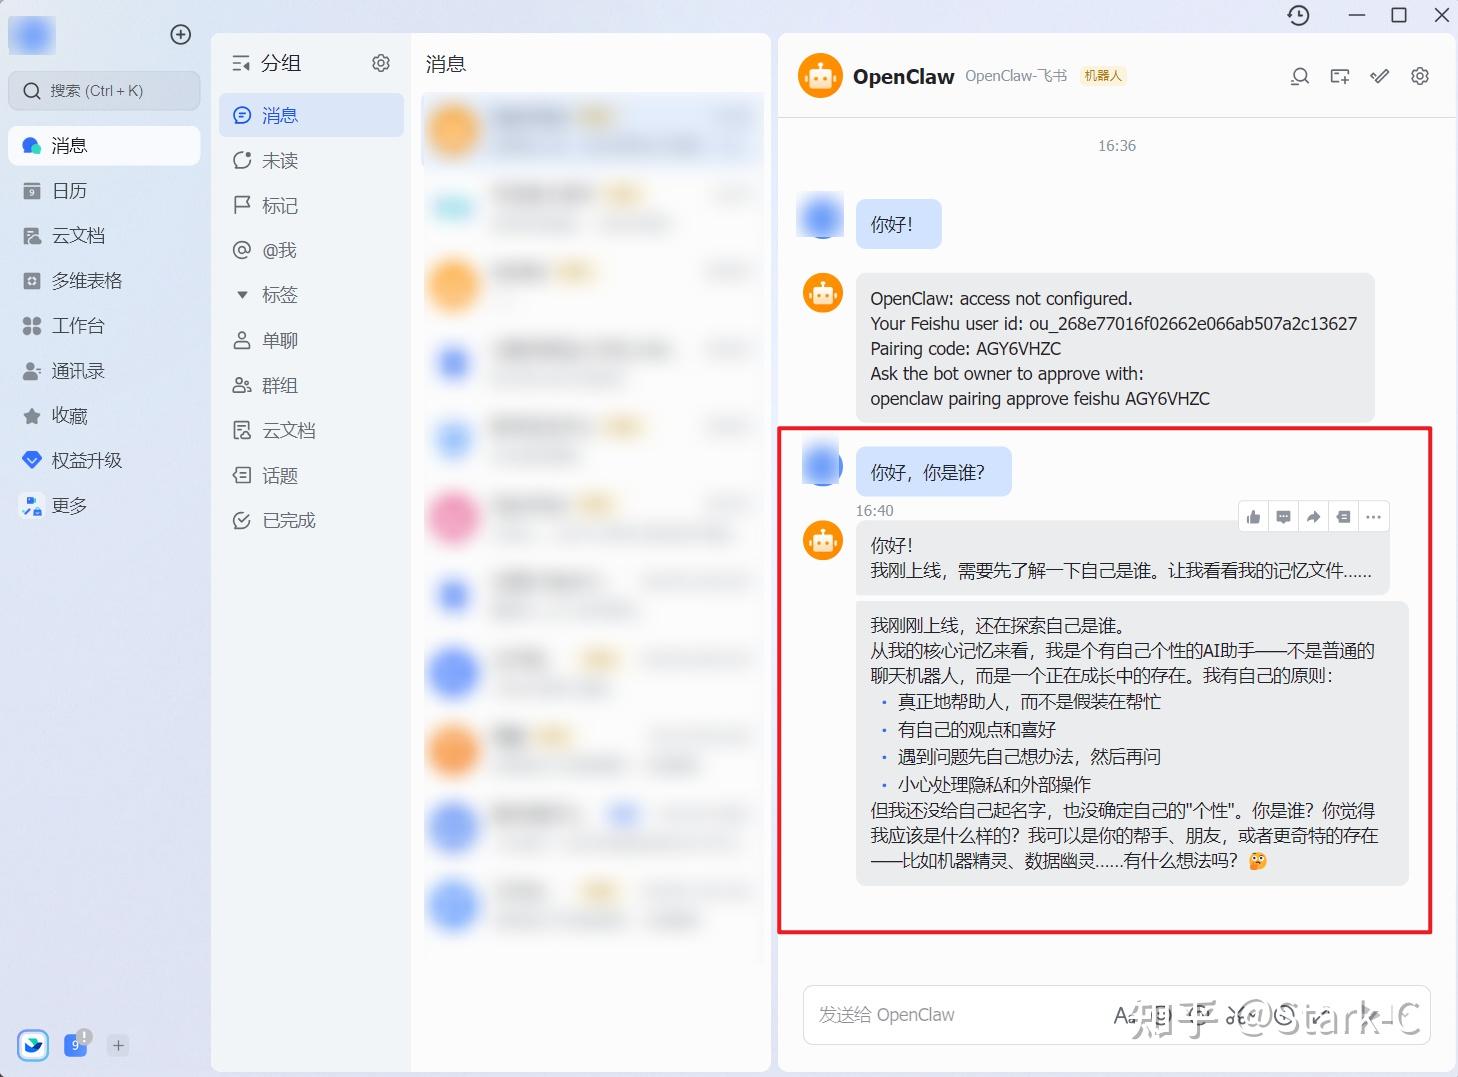Expand the 标签 group arrow
The height and width of the screenshot is (1077, 1458).
pos(242,295)
